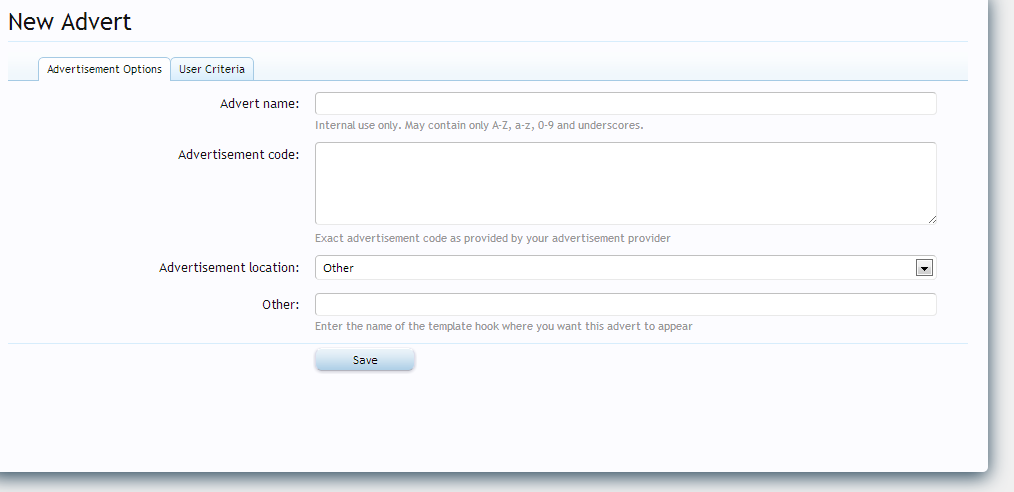This screenshot has width=1014, height=492.
Task: Select the Advertisement Options tab
Action: [x=104, y=69]
